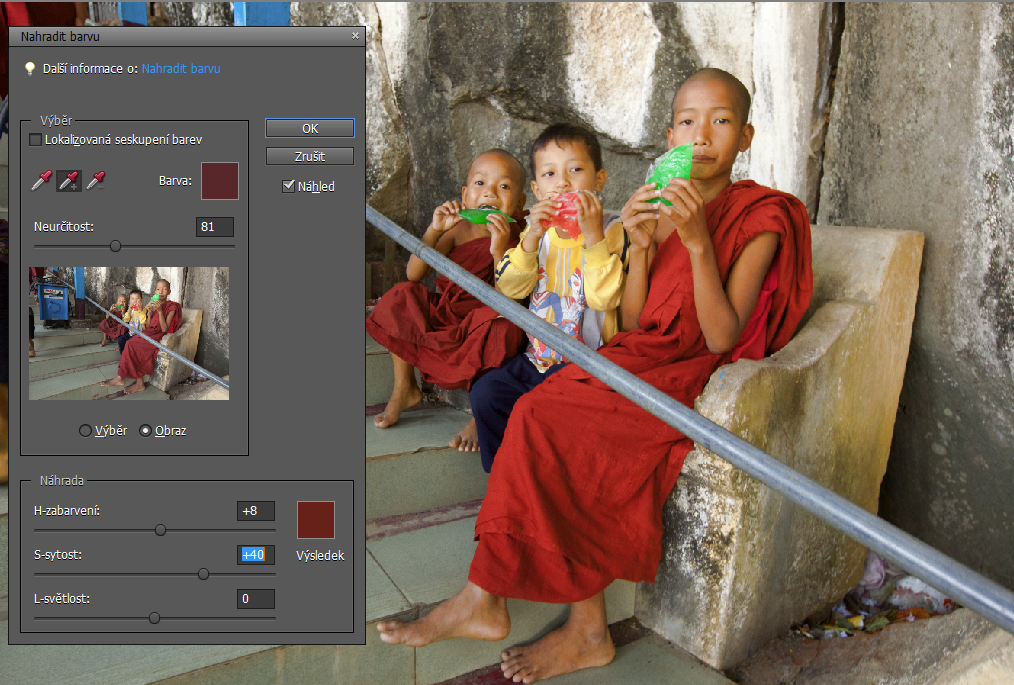Click the lightbulb help icon
Image resolution: width=1014 pixels, height=685 pixels.
pyautogui.click(x=30, y=69)
